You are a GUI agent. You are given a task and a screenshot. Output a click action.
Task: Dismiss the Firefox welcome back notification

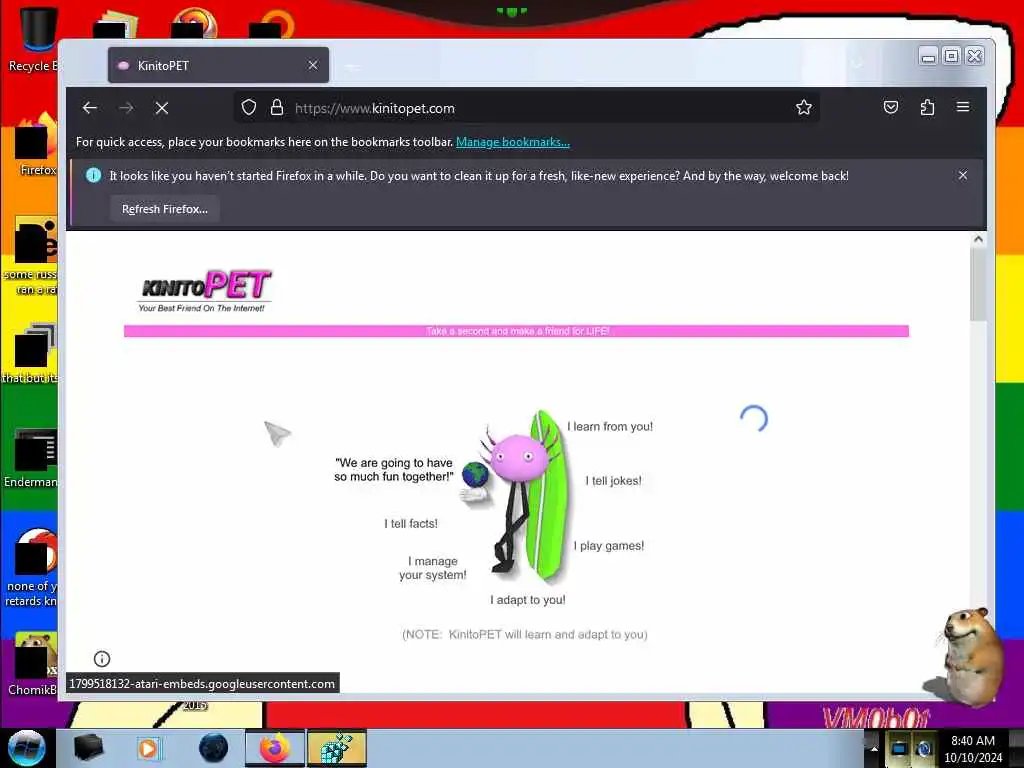963,175
